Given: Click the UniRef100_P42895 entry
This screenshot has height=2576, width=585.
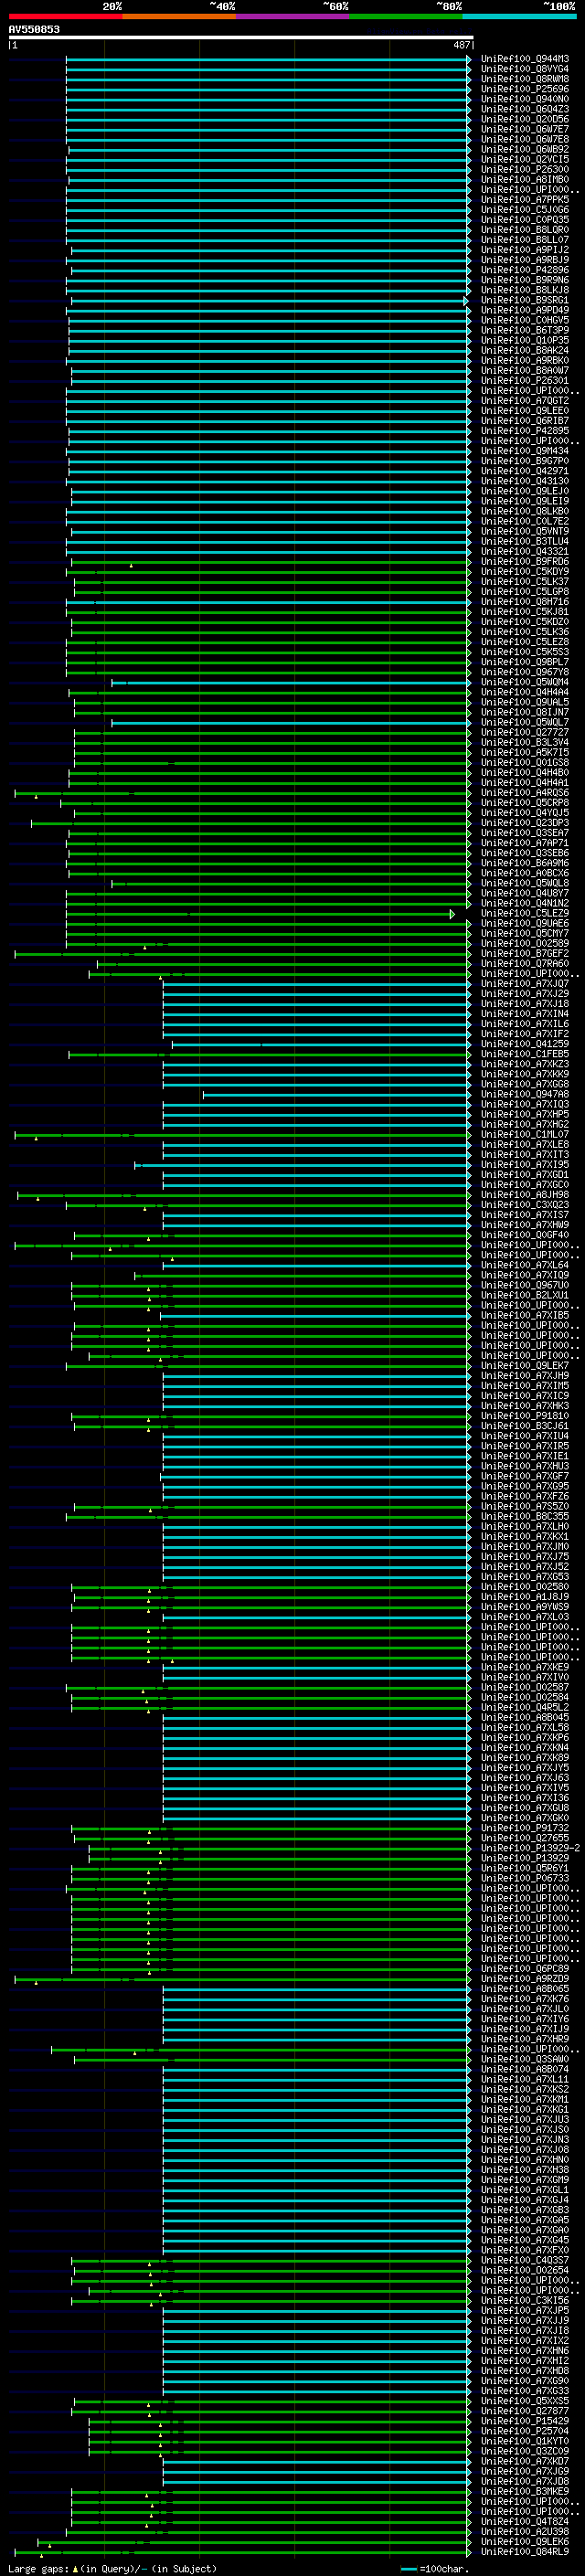Looking at the screenshot, I should pyautogui.click(x=524, y=431).
